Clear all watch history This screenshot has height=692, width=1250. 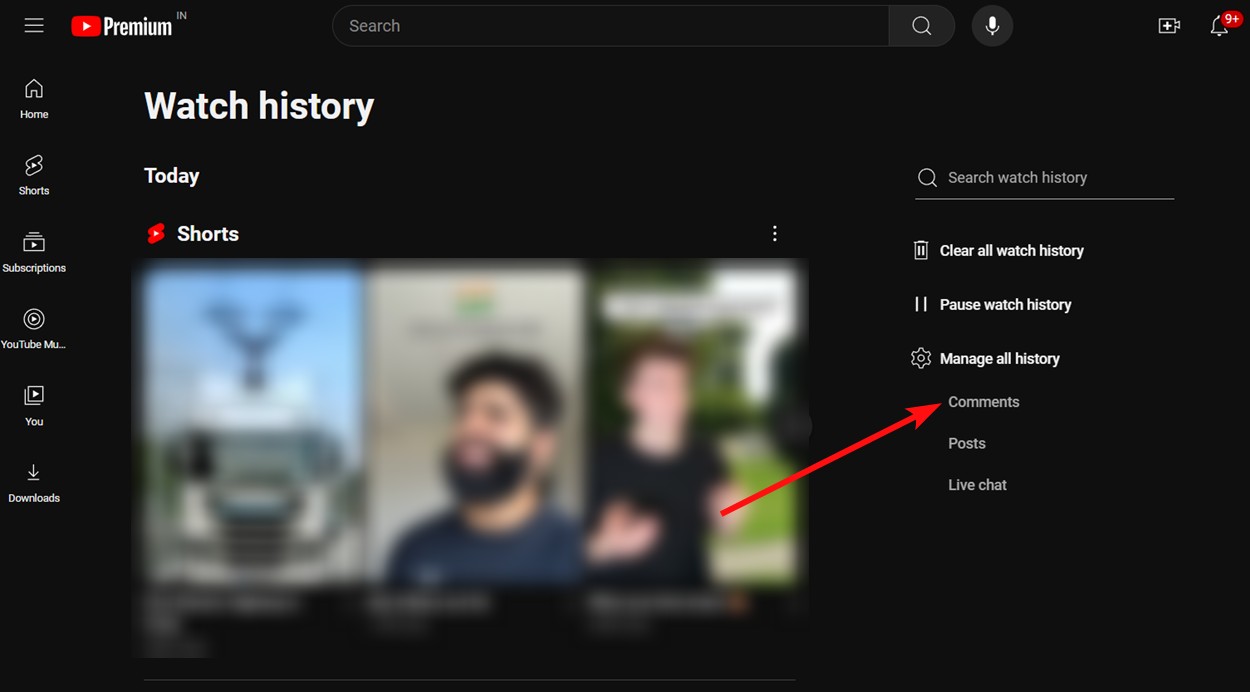tap(1011, 250)
